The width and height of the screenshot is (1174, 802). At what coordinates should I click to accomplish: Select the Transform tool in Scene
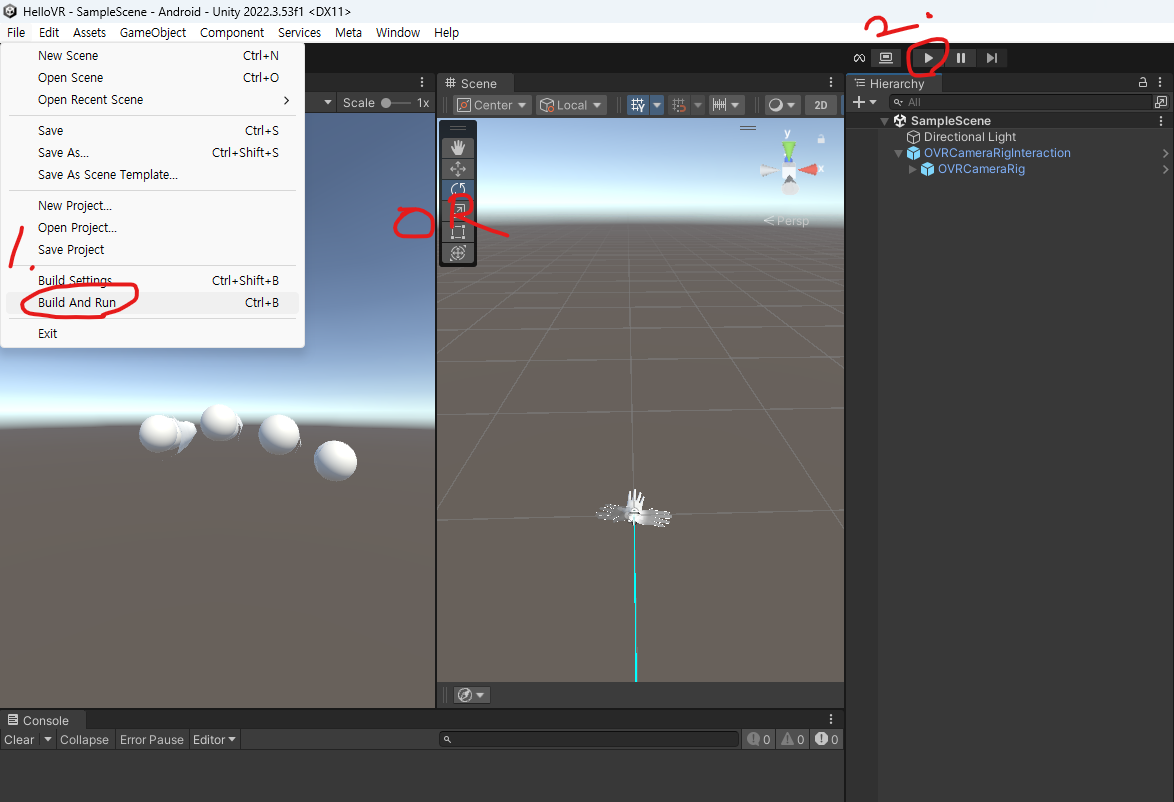(x=458, y=253)
